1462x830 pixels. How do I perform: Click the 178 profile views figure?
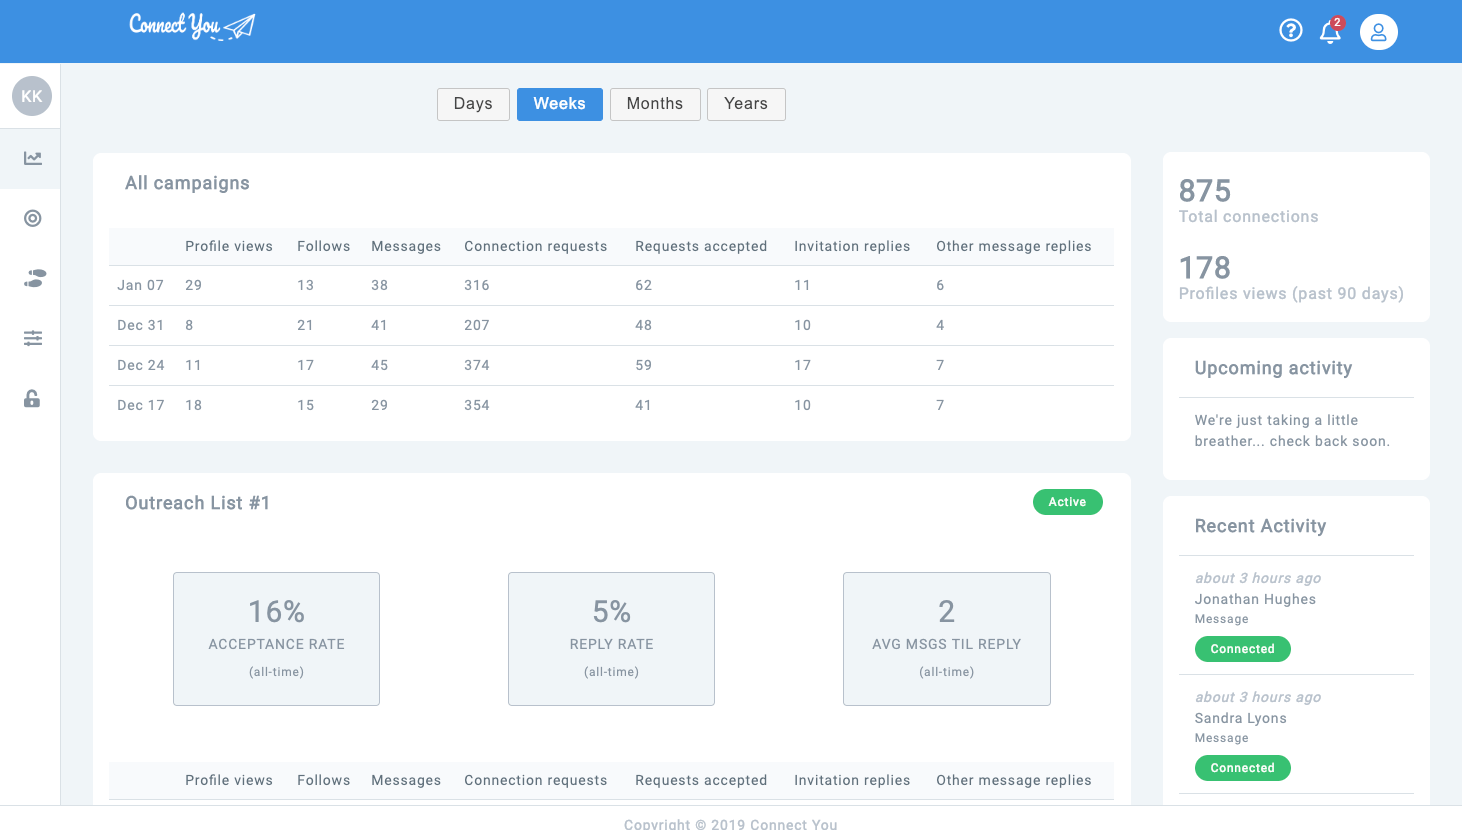1205,267
